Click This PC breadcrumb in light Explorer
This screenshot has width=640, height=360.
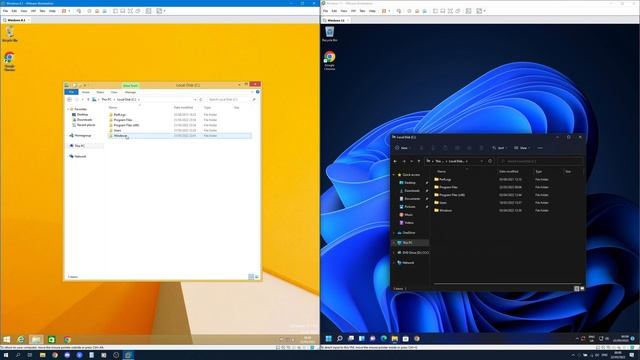[x=106, y=99]
